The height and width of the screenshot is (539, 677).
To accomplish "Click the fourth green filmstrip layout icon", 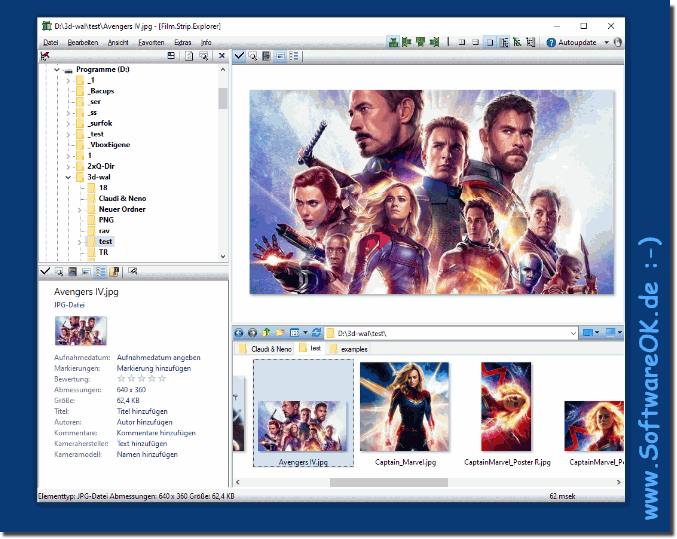I will point(434,42).
